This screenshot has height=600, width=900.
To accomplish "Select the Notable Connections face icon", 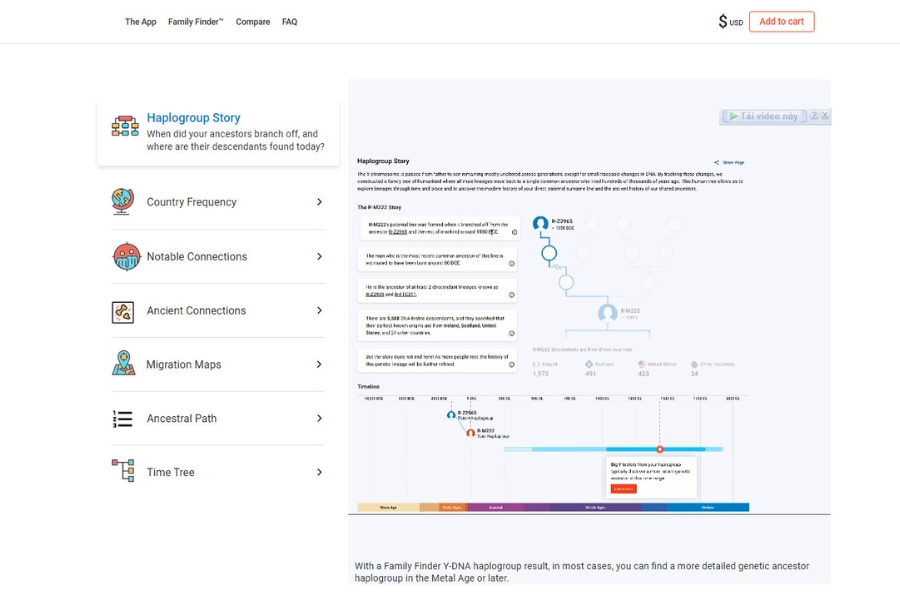I will click(126, 257).
